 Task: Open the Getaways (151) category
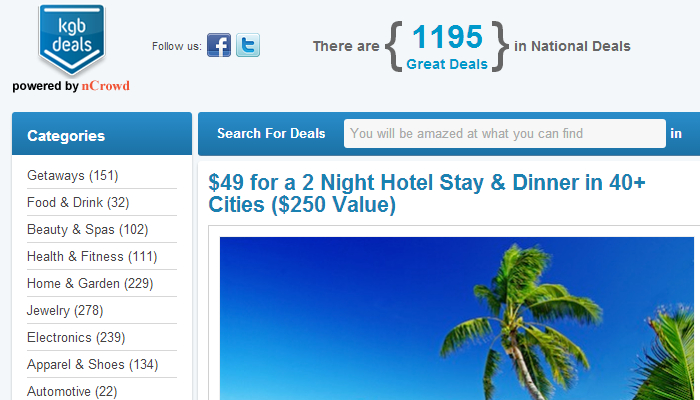(73, 175)
